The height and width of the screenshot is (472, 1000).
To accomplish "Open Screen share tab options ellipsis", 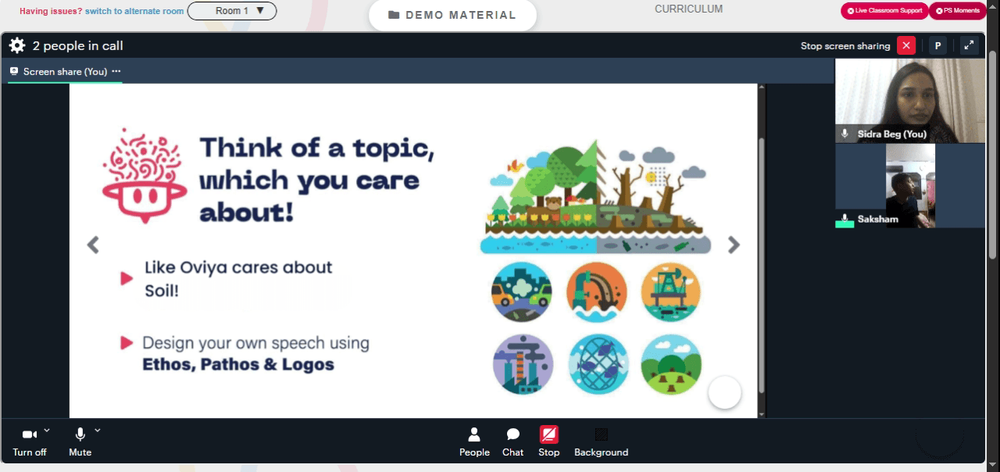I will (x=116, y=71).
